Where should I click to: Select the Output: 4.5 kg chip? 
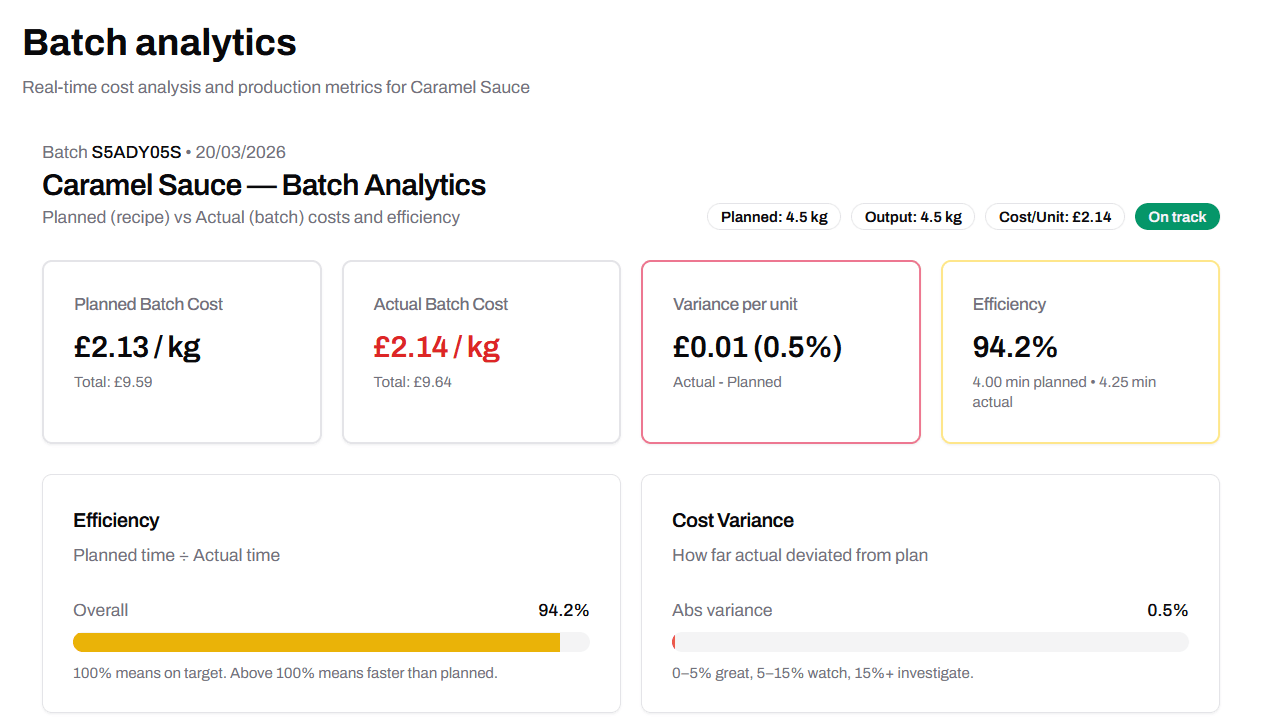click(912, 216)
